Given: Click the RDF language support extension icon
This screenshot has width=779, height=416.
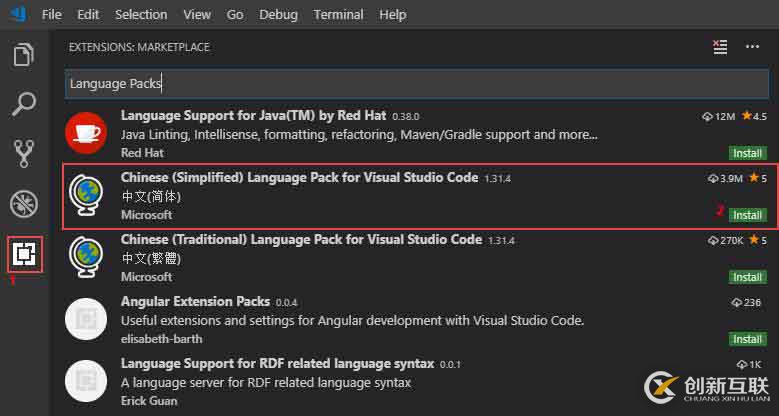Looking at the screenshot, I should (86, 381).
